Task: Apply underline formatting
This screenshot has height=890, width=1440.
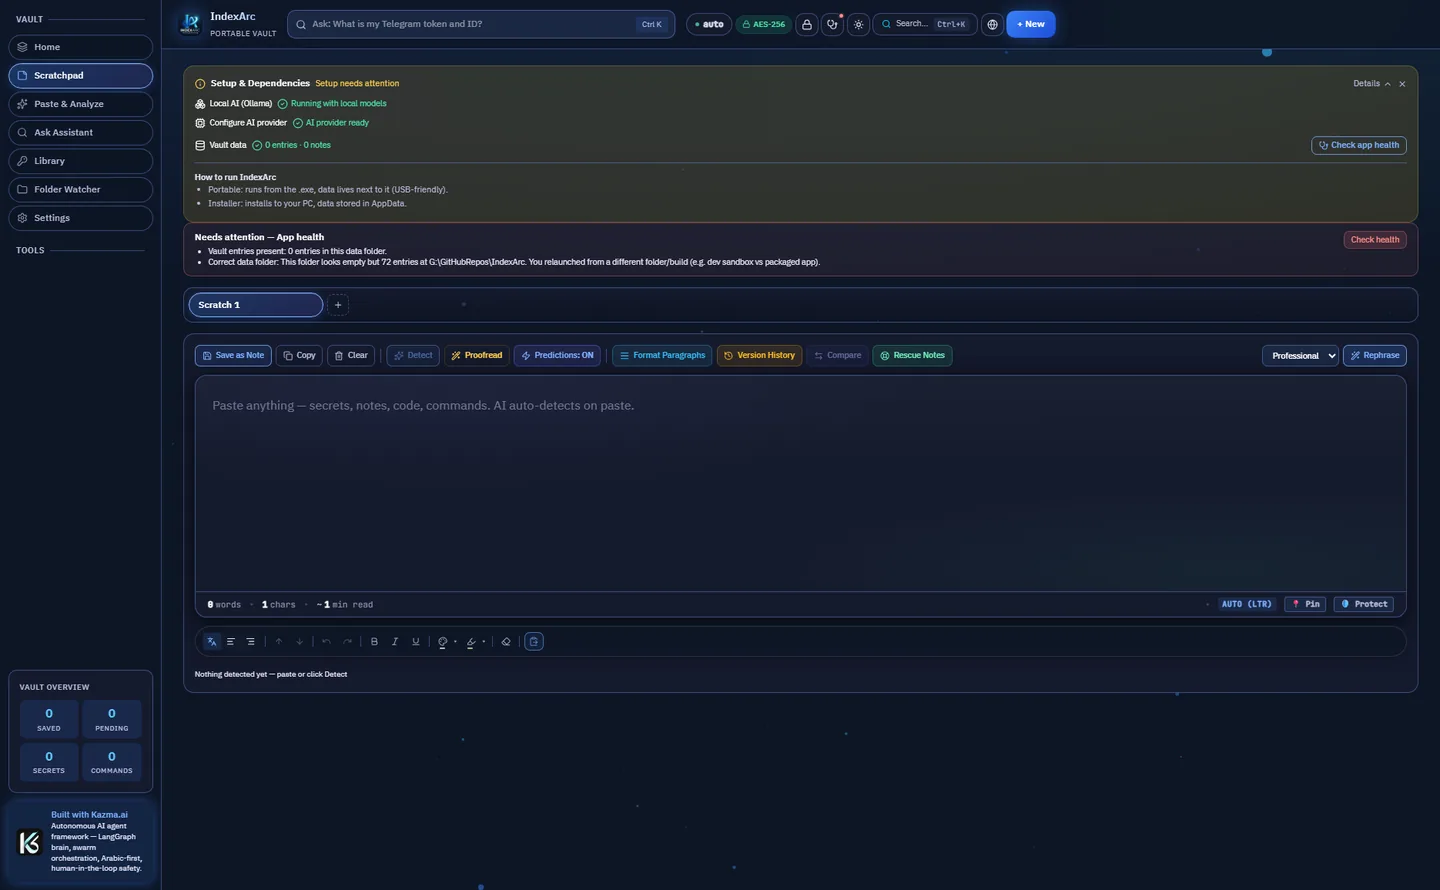Action: click(416, 642)
